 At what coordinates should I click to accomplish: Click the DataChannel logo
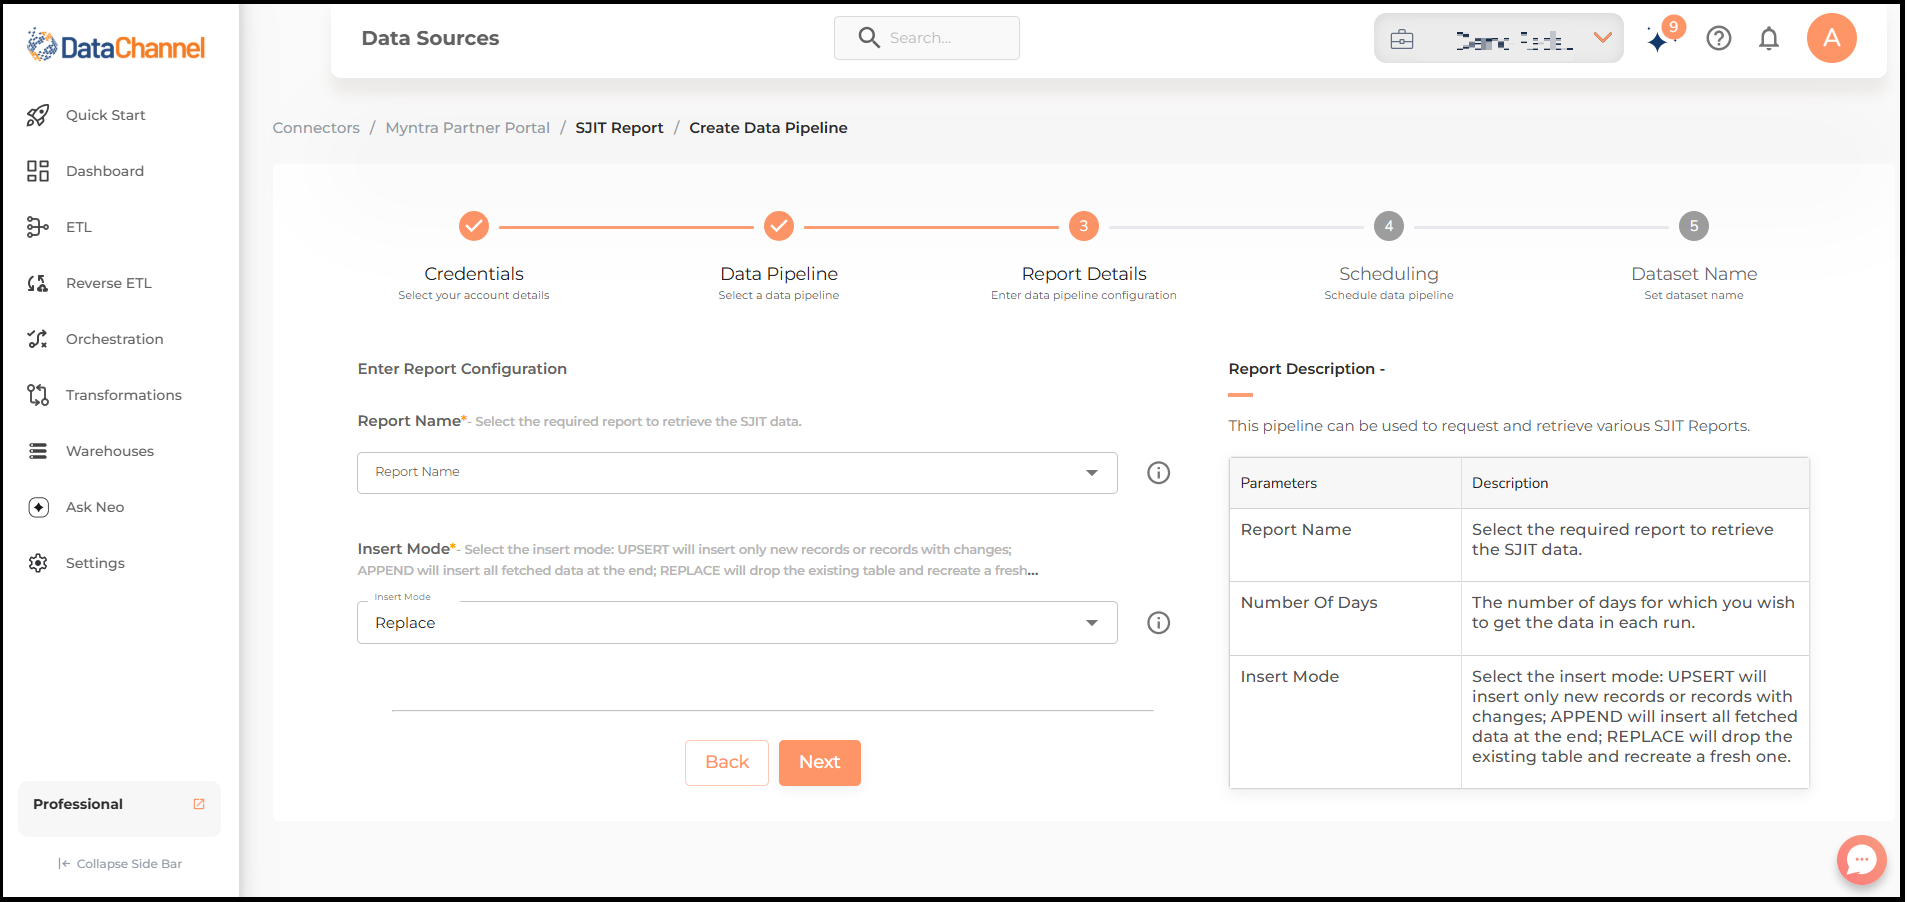coord(116,46)
